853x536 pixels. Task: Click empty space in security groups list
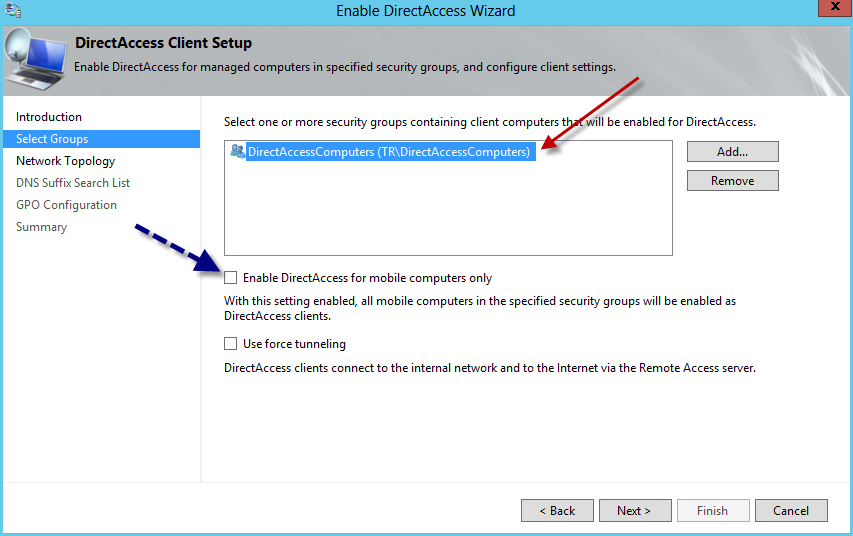[x=447, y=215]
